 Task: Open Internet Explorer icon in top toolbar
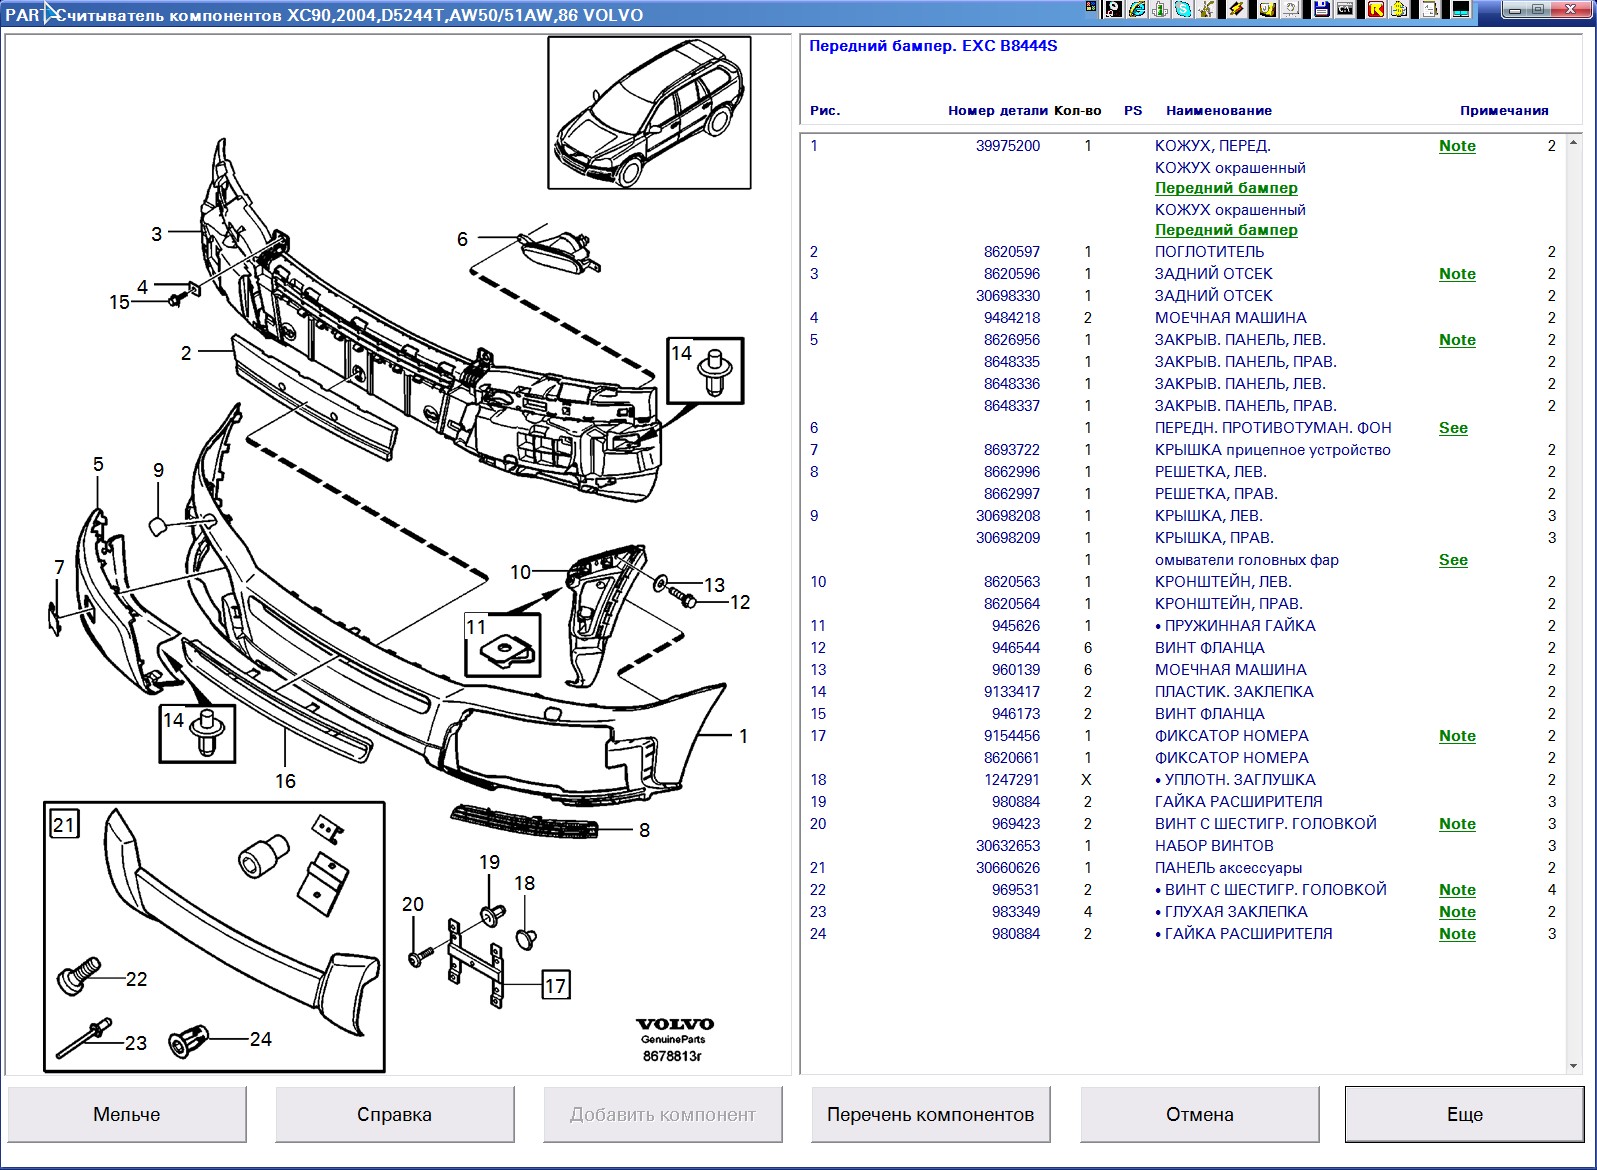(x=1137, y=9)
